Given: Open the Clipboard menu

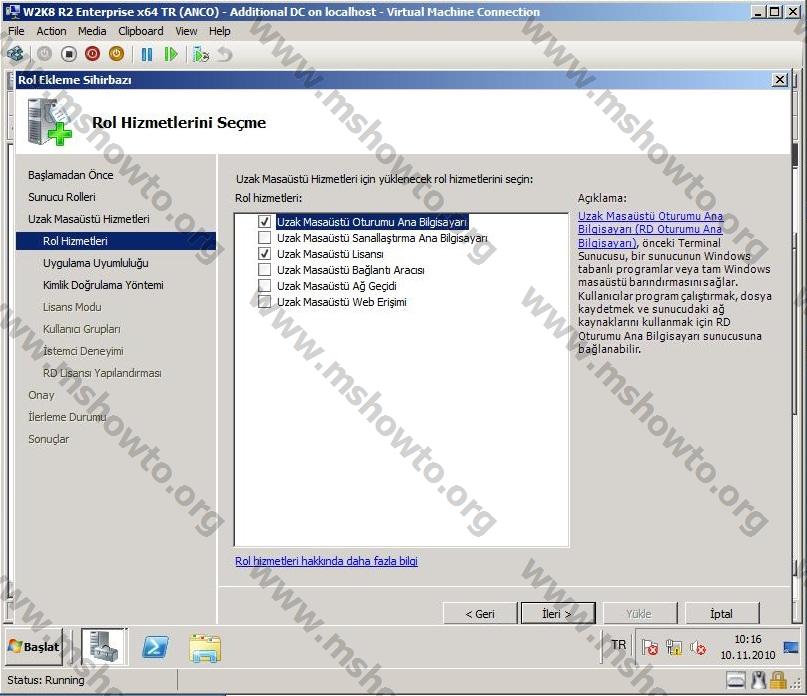Looking at the screenshot, I should (x=141, y=31).
